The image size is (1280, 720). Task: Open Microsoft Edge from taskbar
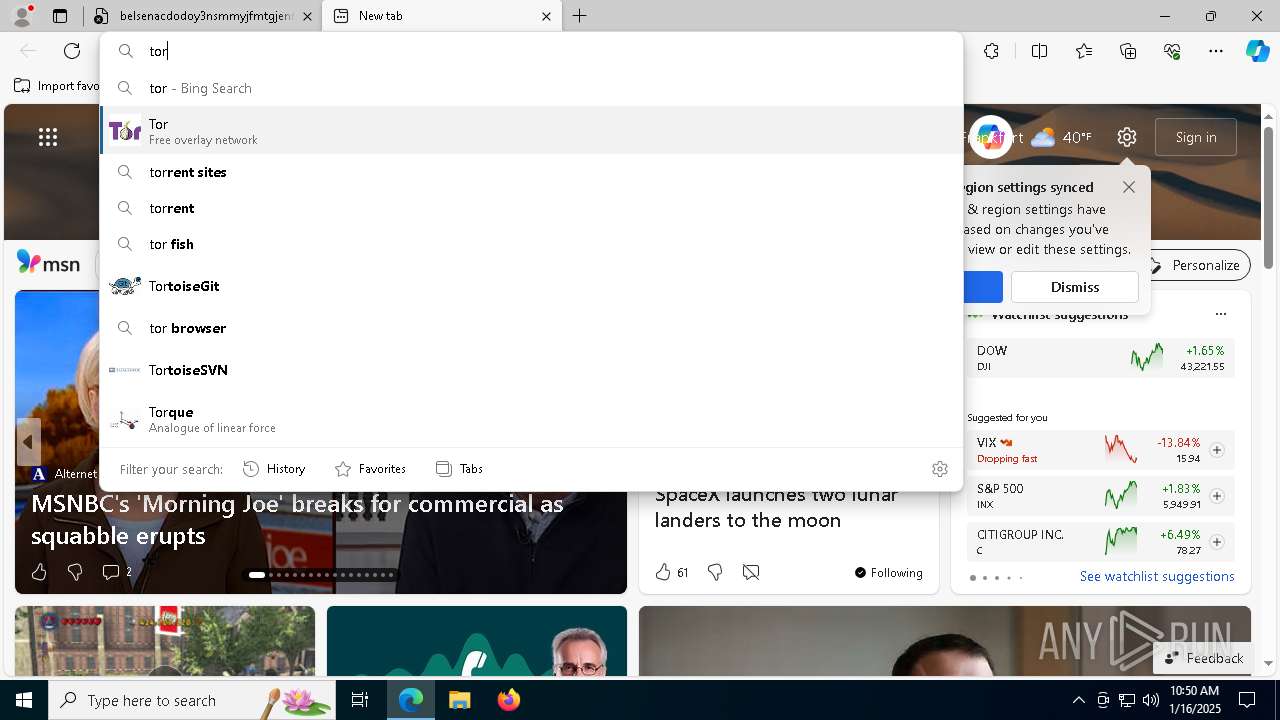click(411, 700)
